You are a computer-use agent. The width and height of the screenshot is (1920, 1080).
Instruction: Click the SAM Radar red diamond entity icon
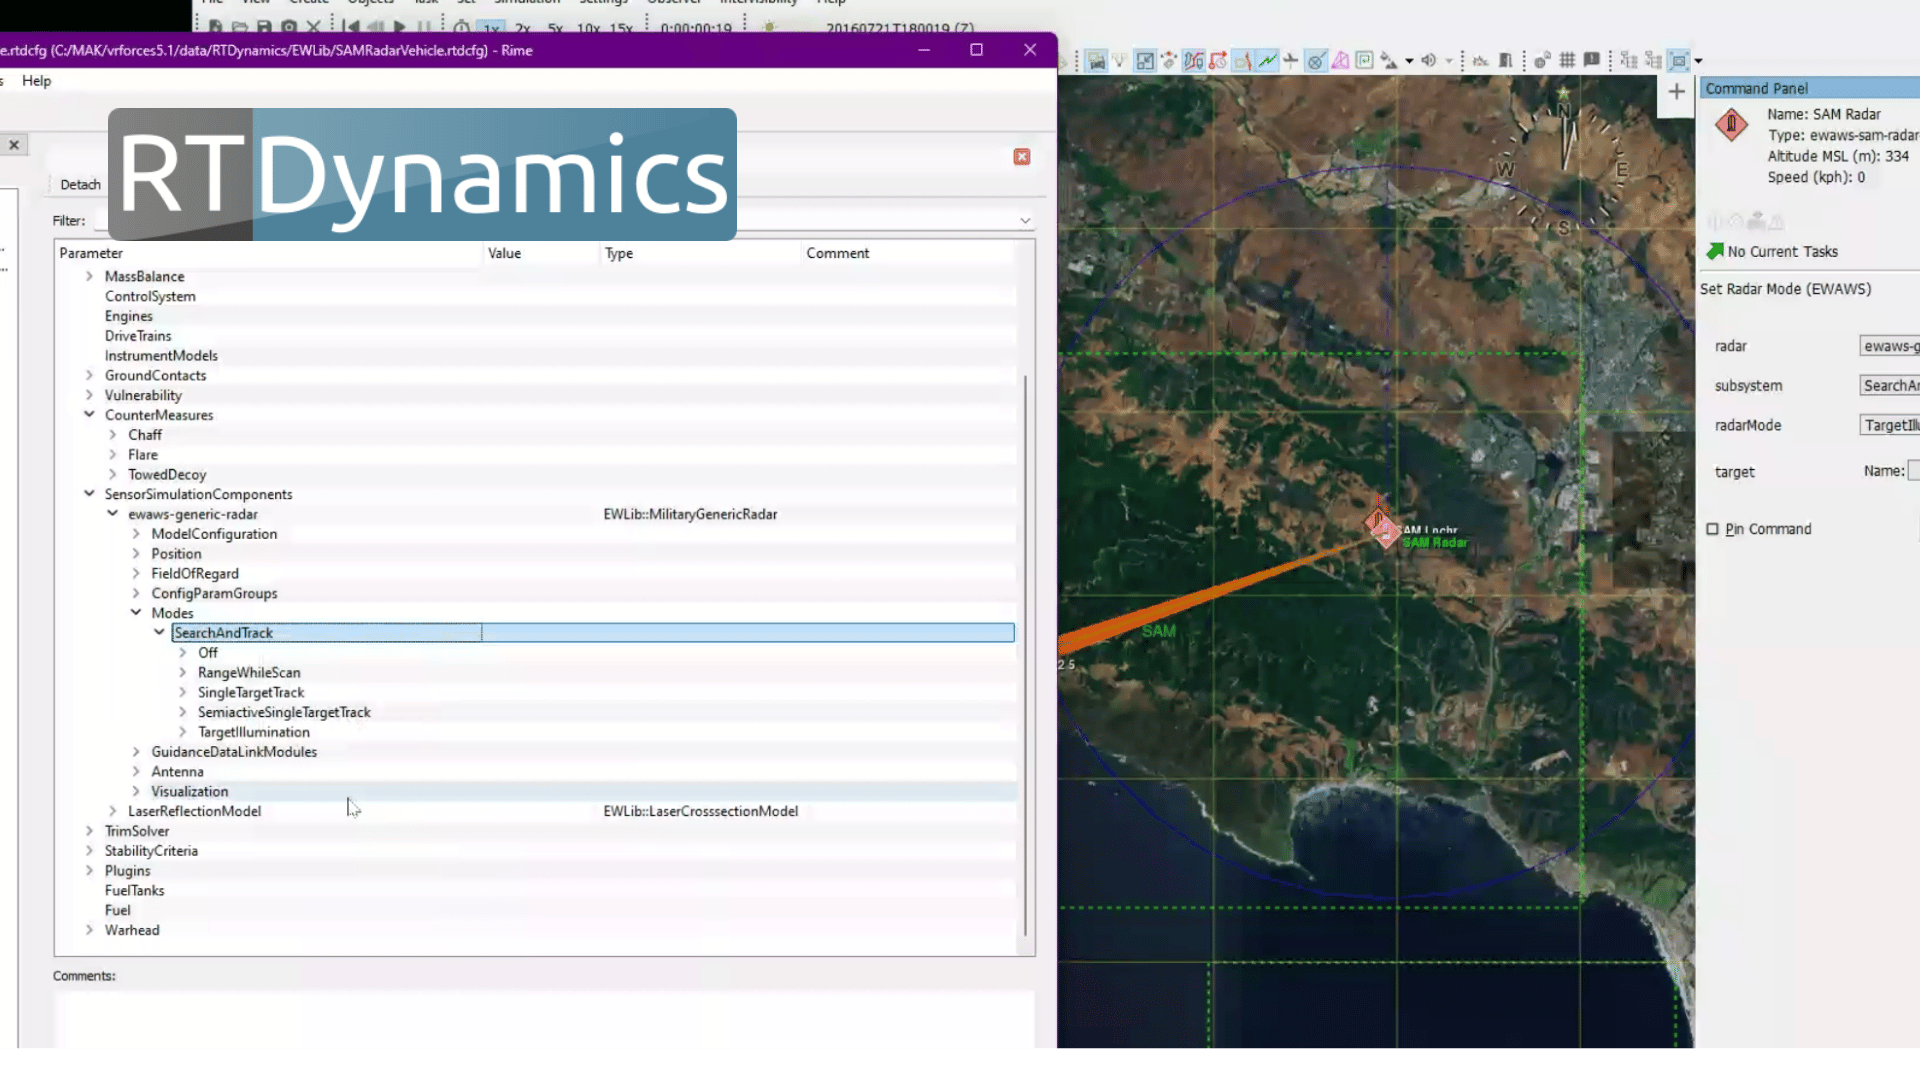pos(1731,125)
